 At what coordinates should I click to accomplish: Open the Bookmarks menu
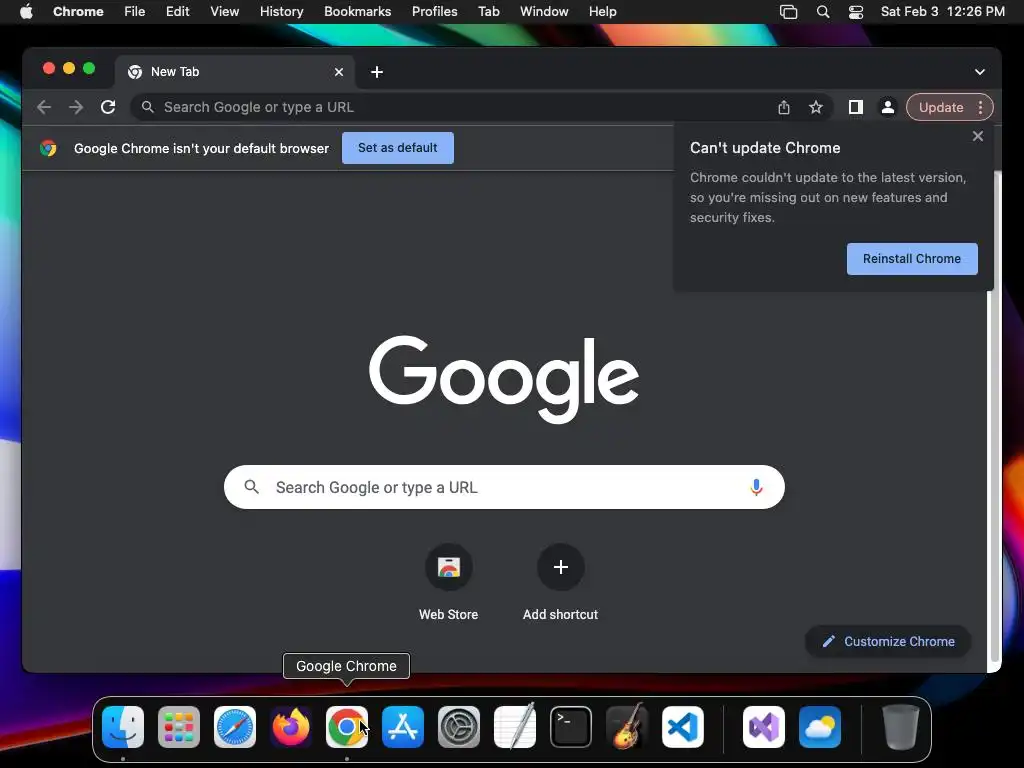point(358,12)
